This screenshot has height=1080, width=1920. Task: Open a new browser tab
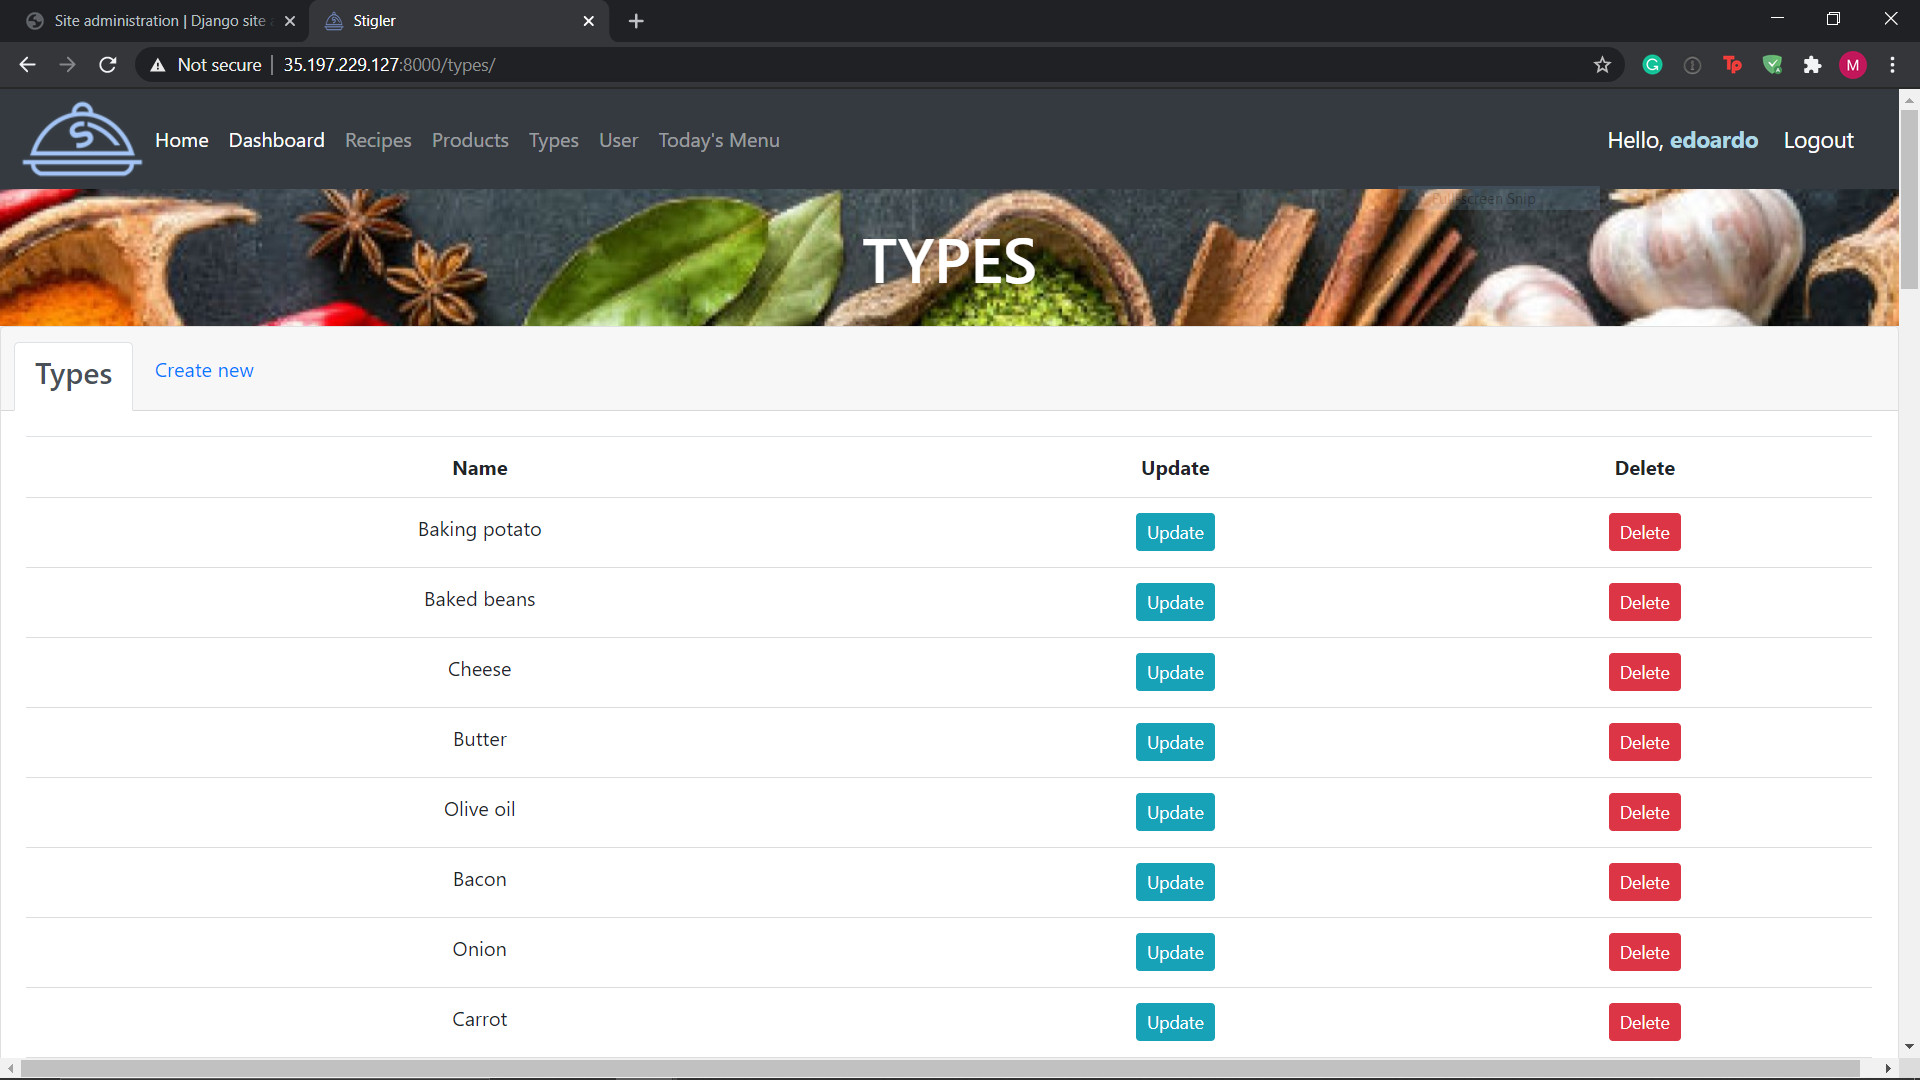(x=636, y=21)
